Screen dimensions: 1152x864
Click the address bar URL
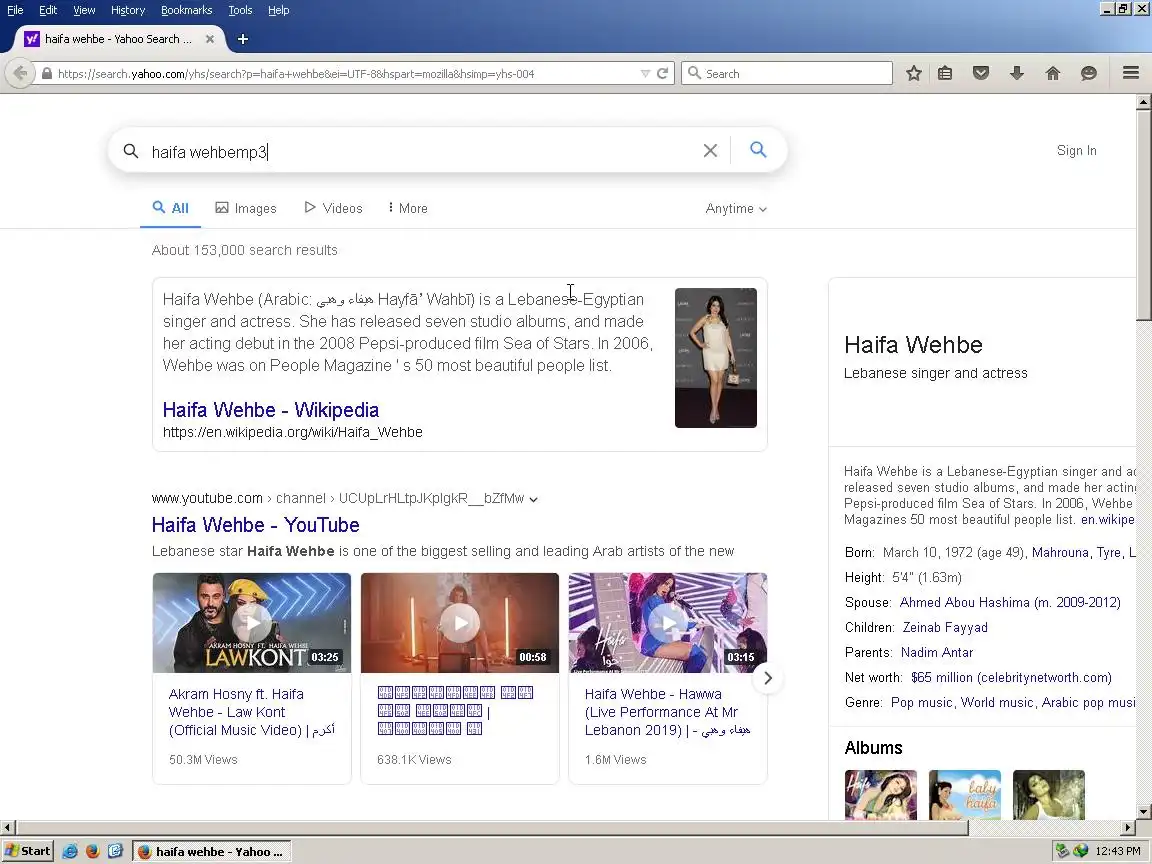coord(296,73)
